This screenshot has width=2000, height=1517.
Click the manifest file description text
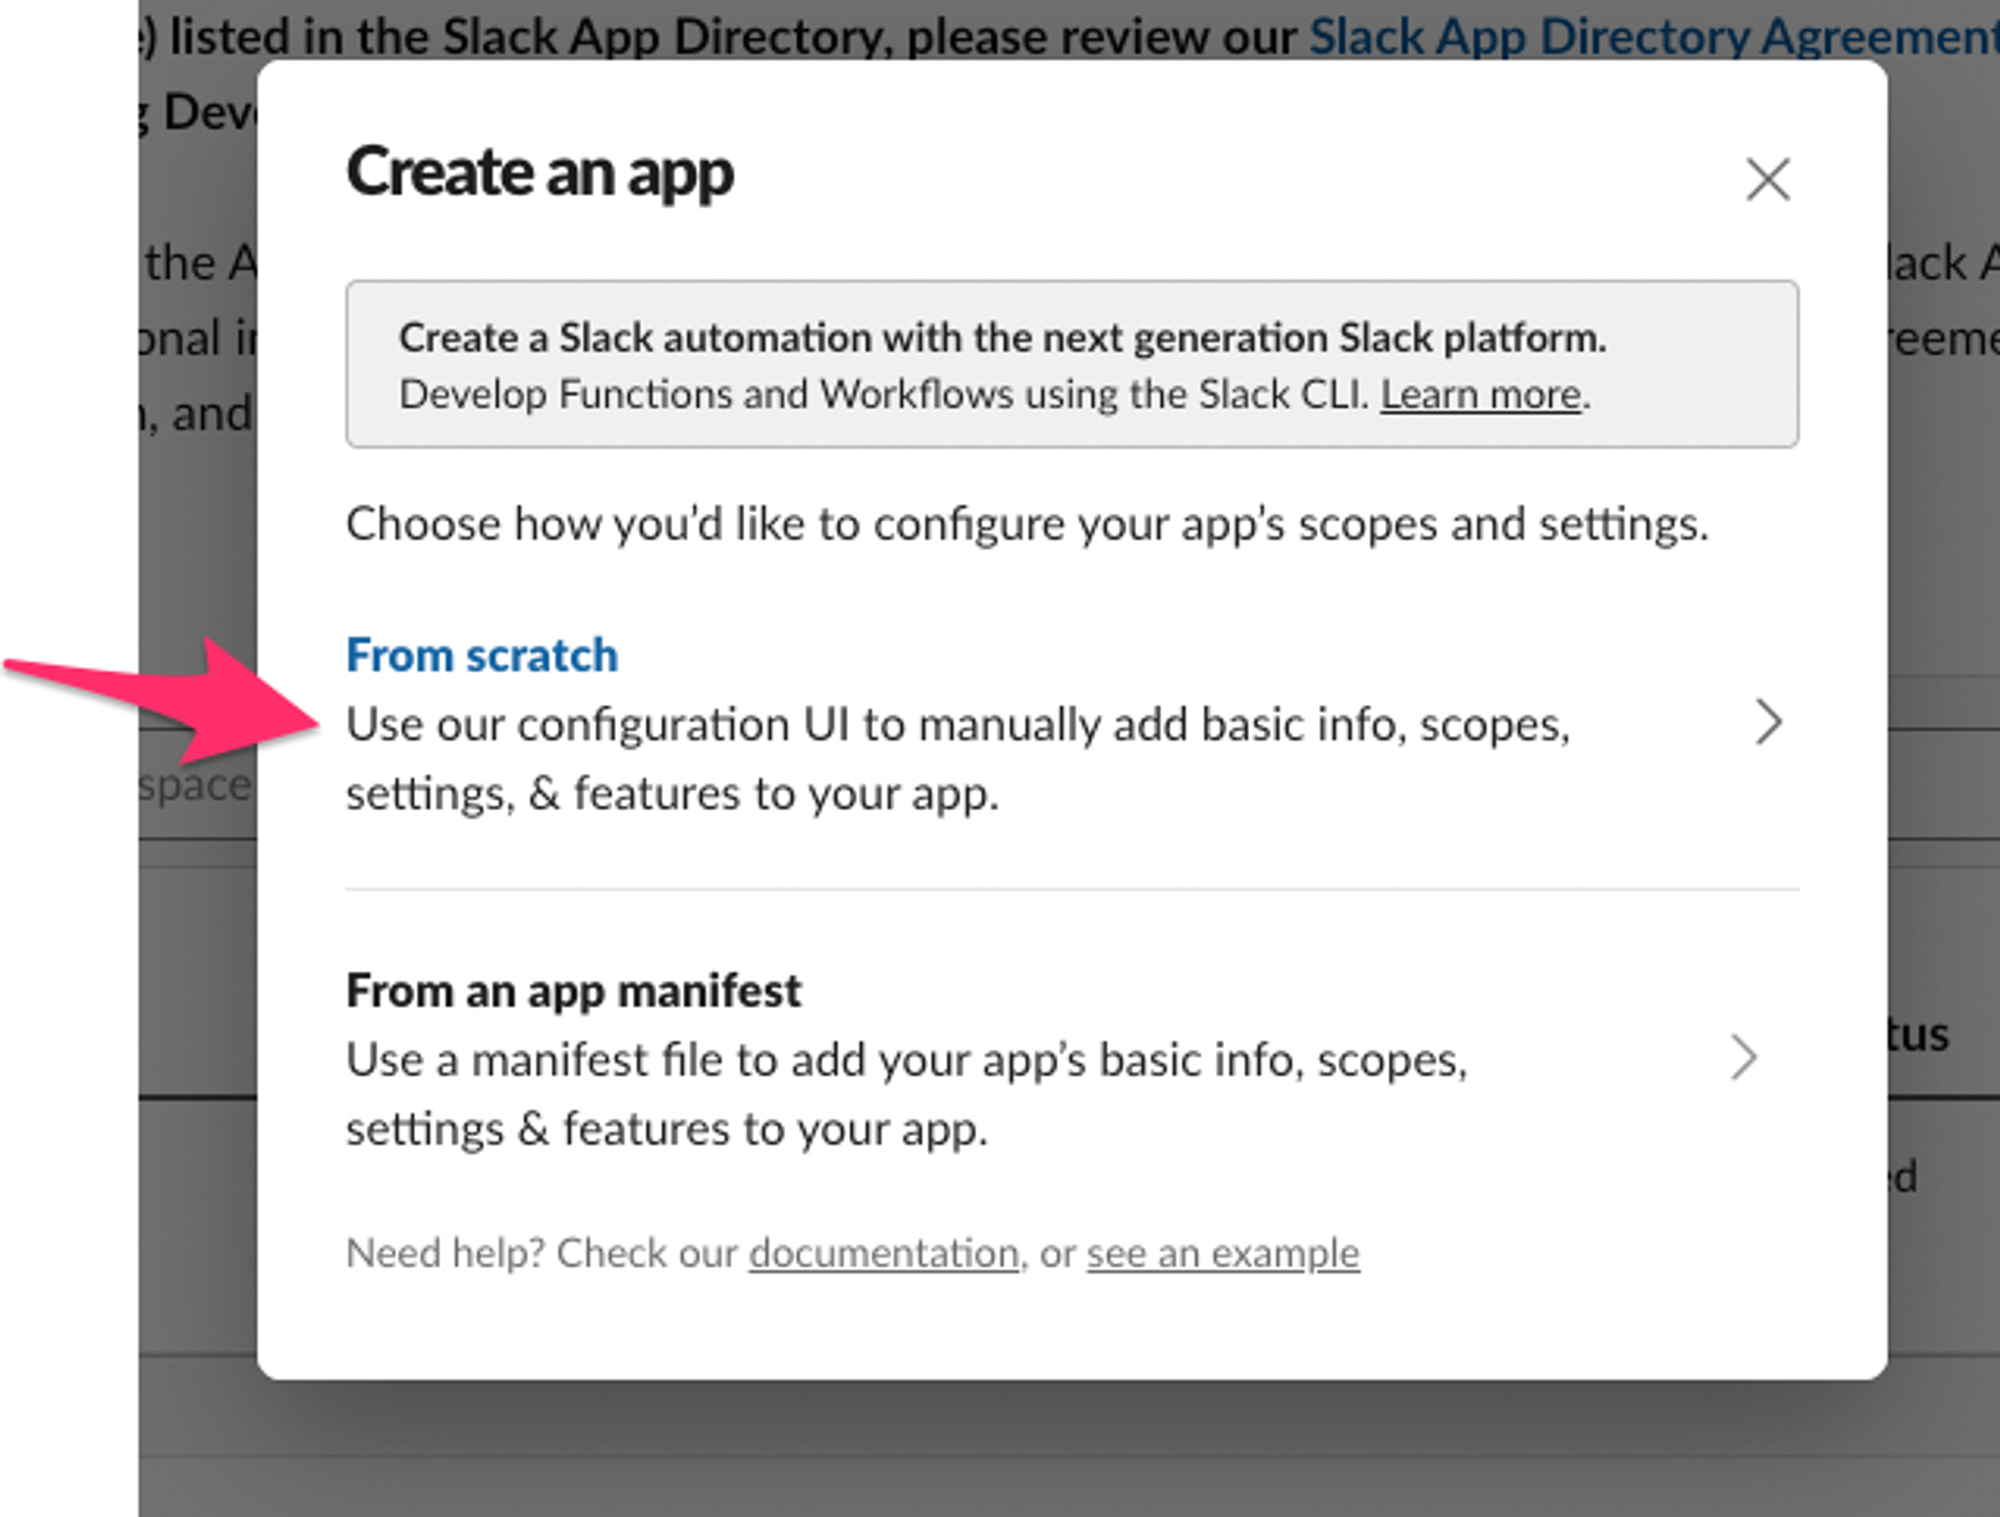tap(906, 1094)
